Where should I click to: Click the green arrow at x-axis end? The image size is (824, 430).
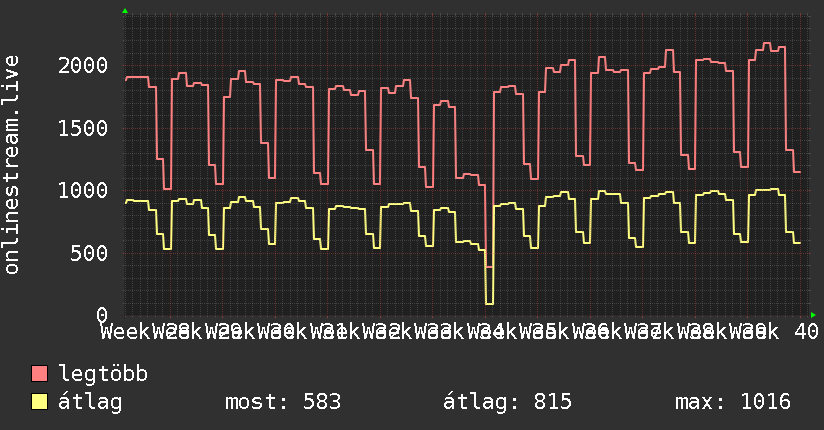(x=813, y=315)
